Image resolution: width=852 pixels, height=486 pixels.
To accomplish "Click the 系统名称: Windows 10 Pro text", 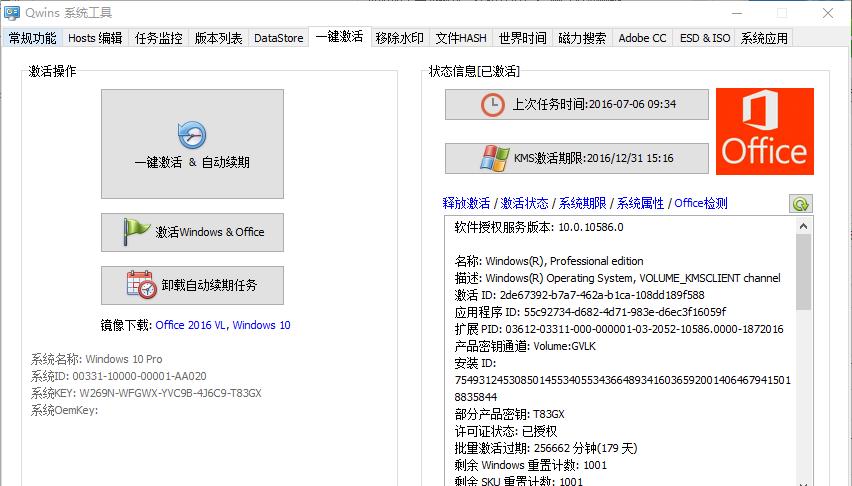I will click(96, 359).
